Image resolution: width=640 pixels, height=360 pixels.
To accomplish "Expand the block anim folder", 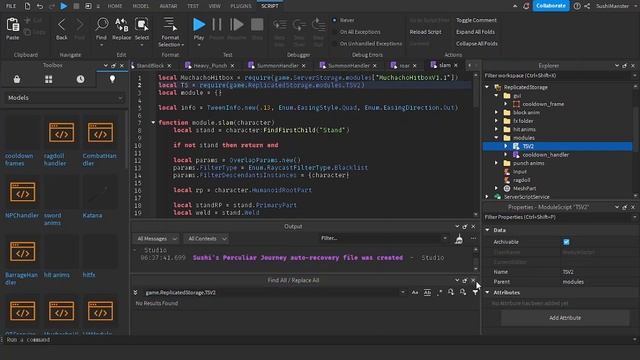I will coord(497,112).
